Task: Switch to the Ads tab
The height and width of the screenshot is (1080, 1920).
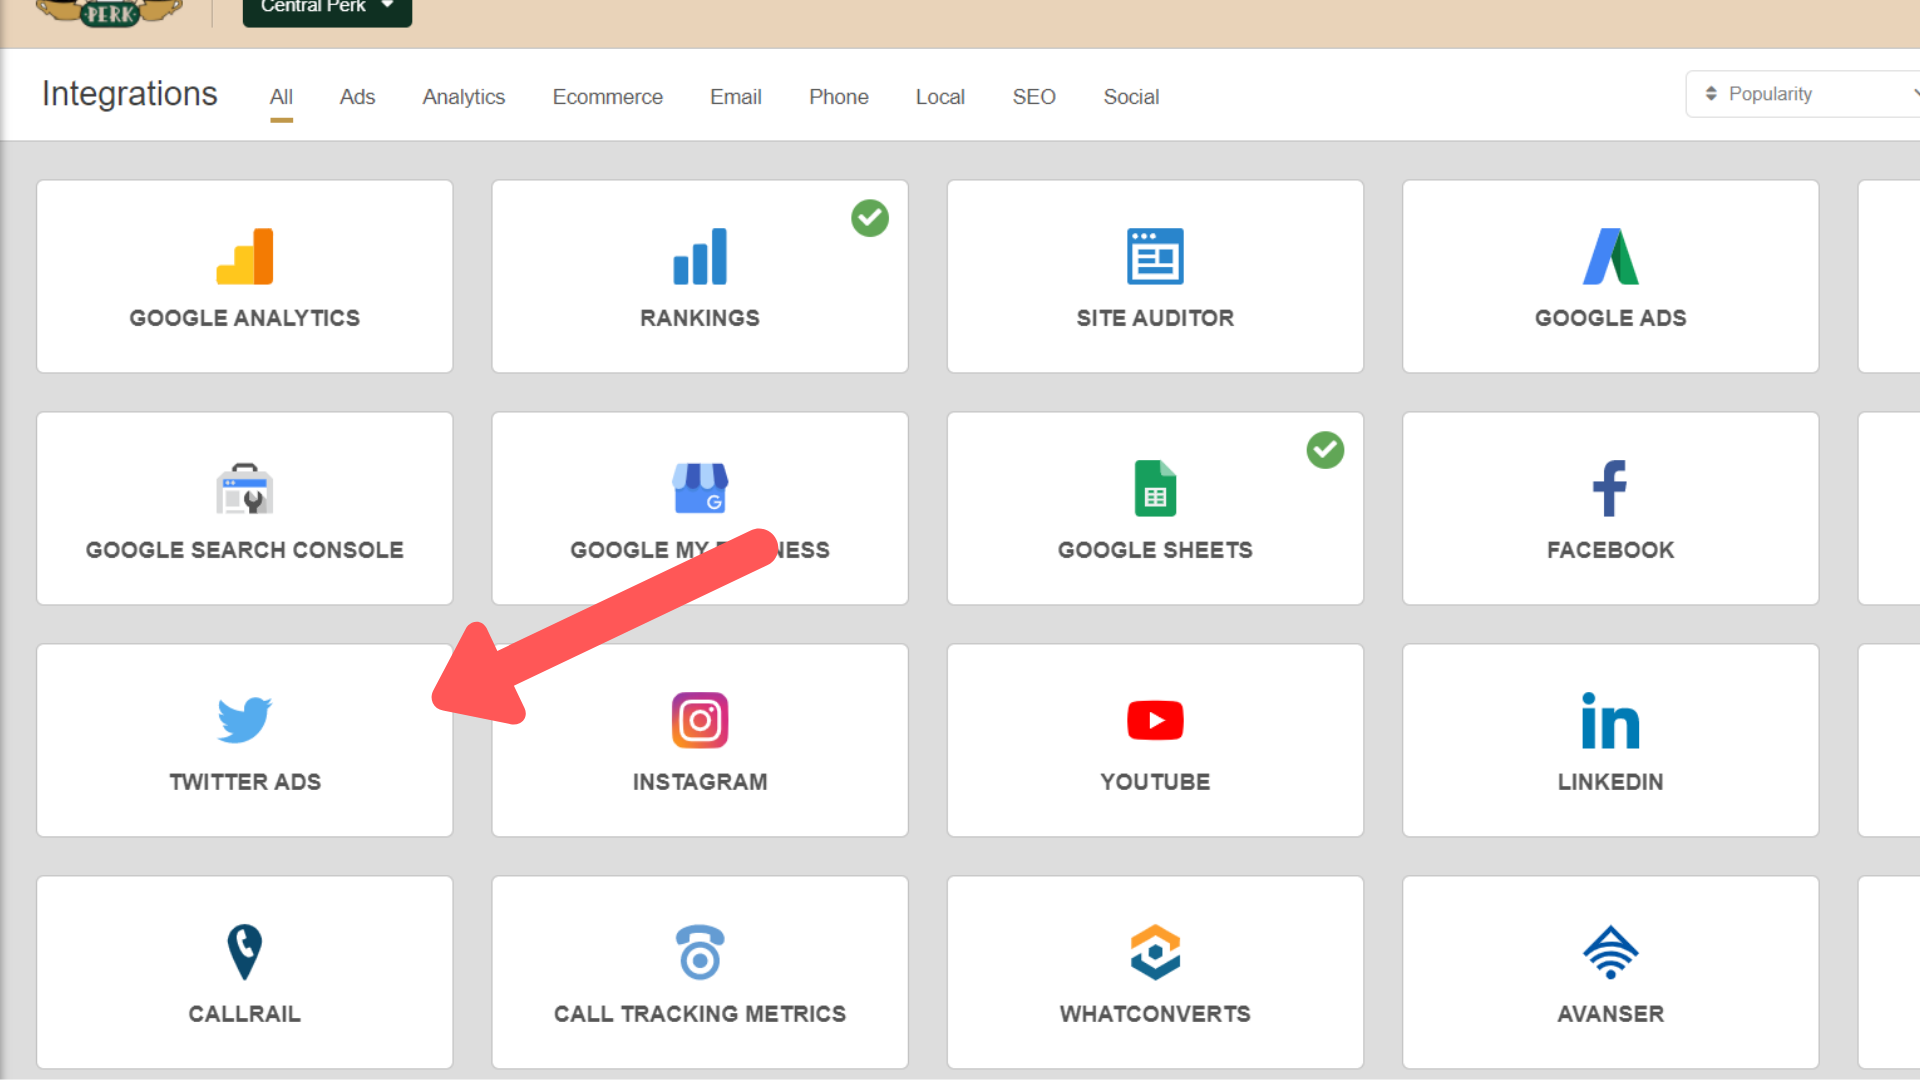Action: tap(356, 95)
